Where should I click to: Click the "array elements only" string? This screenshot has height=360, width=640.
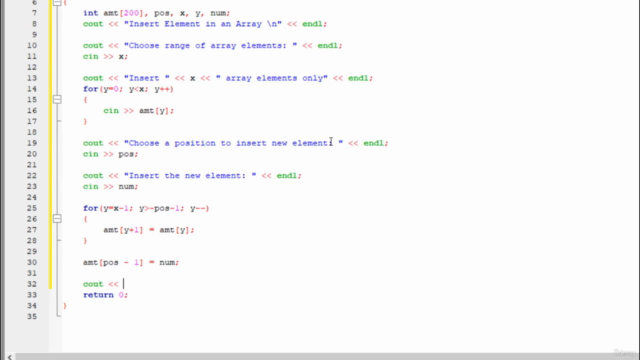click(272, 78)
